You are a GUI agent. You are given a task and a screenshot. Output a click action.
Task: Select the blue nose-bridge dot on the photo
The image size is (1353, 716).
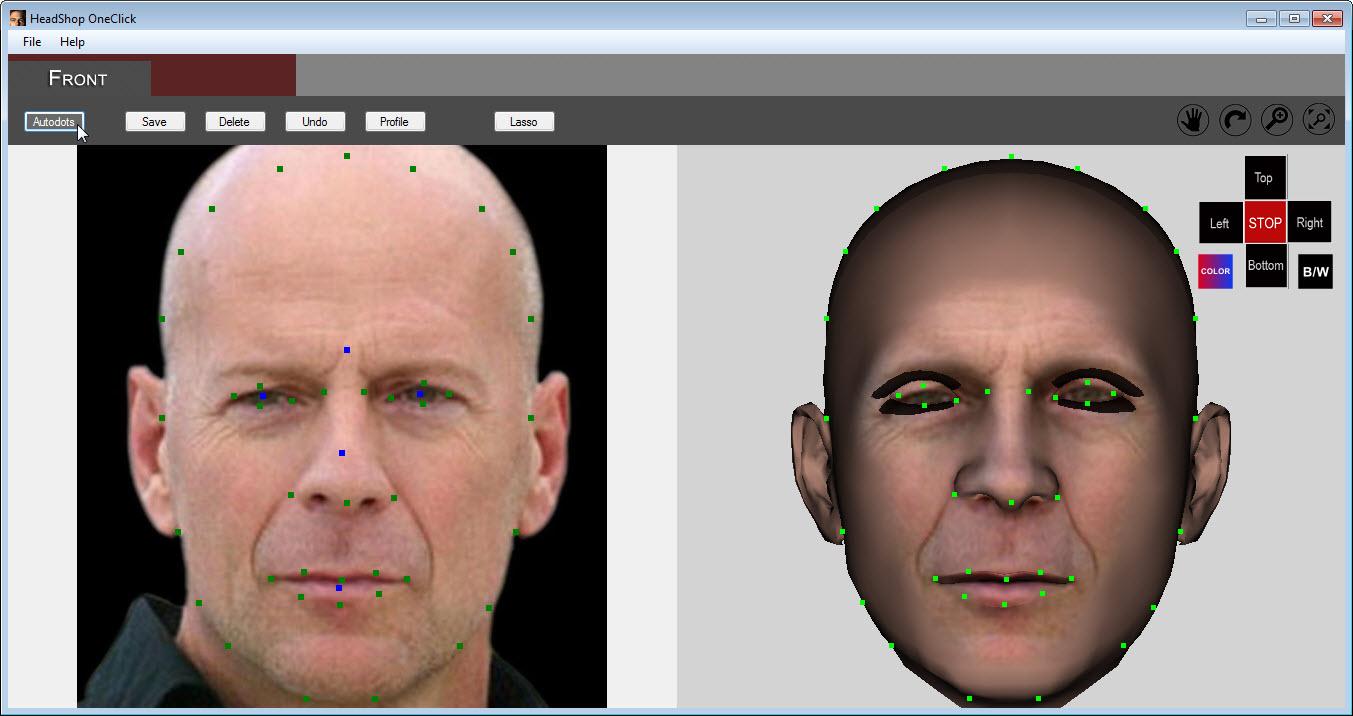(x=342, y=453)
